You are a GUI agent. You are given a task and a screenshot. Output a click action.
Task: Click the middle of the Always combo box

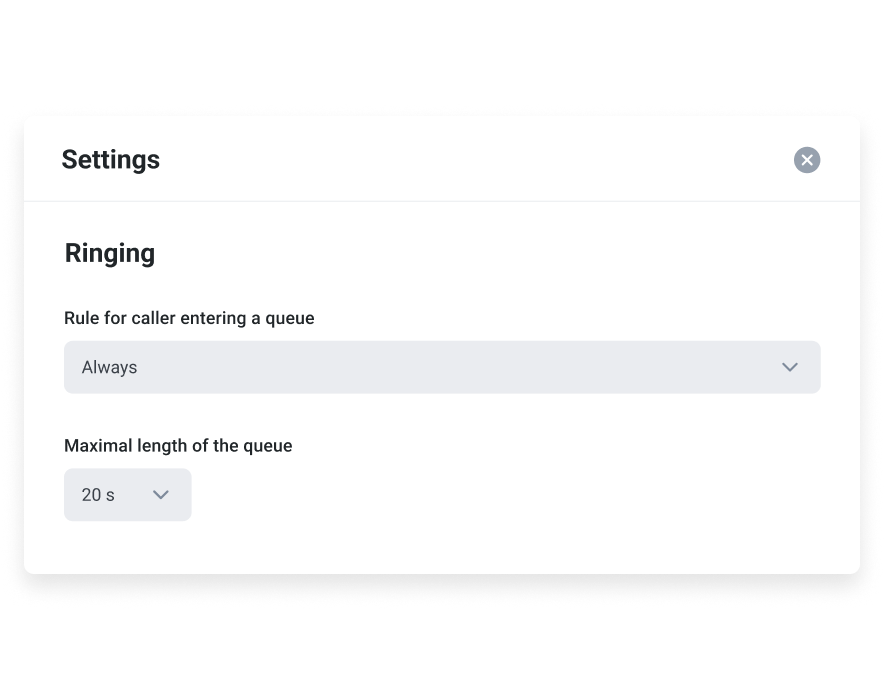coord(442,367)
